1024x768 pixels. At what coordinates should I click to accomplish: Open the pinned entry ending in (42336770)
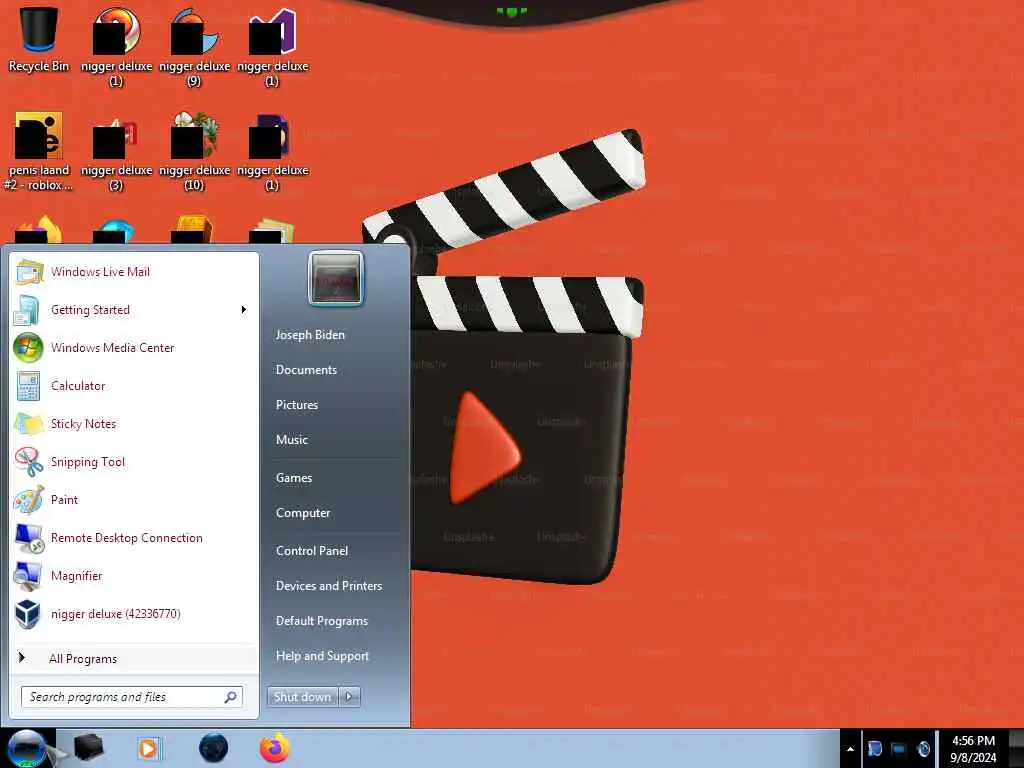[134, 614]
